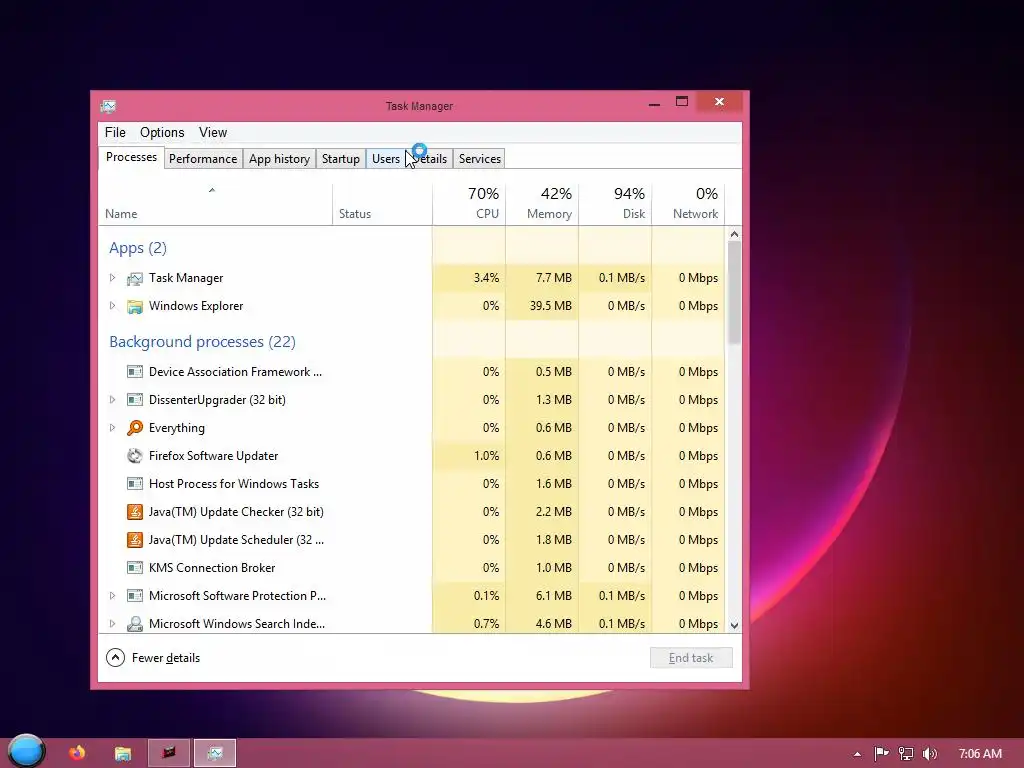
Task: Open the network tray icon
Action: (x=906, y=754)
